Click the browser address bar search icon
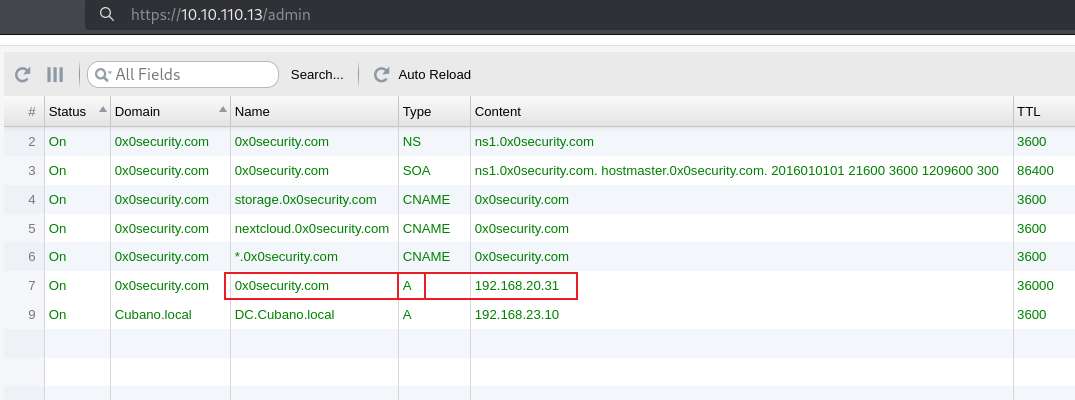Viewport: 1075px width, 400px height. click(107, 16)
